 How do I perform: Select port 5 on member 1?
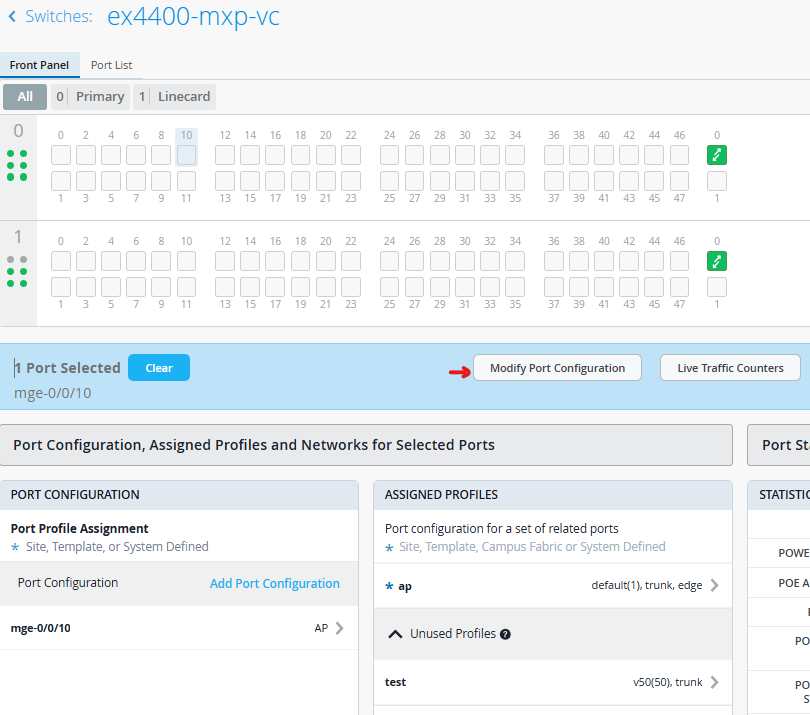pos(111,287)
